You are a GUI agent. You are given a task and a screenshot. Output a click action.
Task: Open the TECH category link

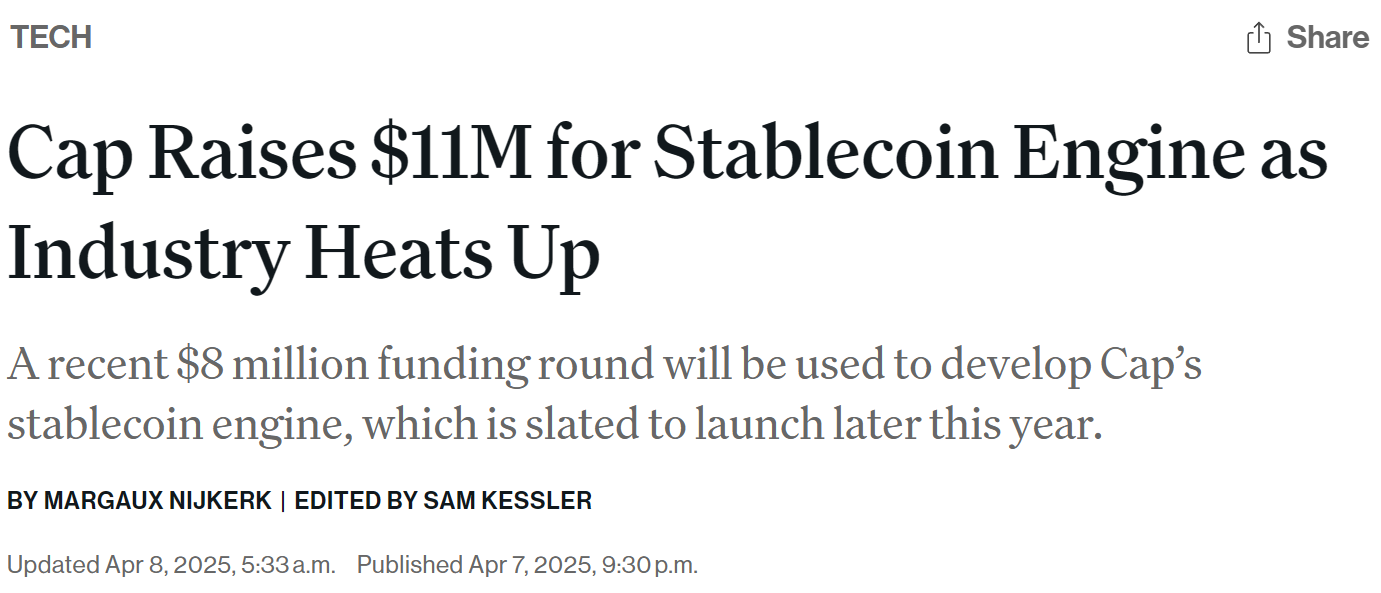51,37
